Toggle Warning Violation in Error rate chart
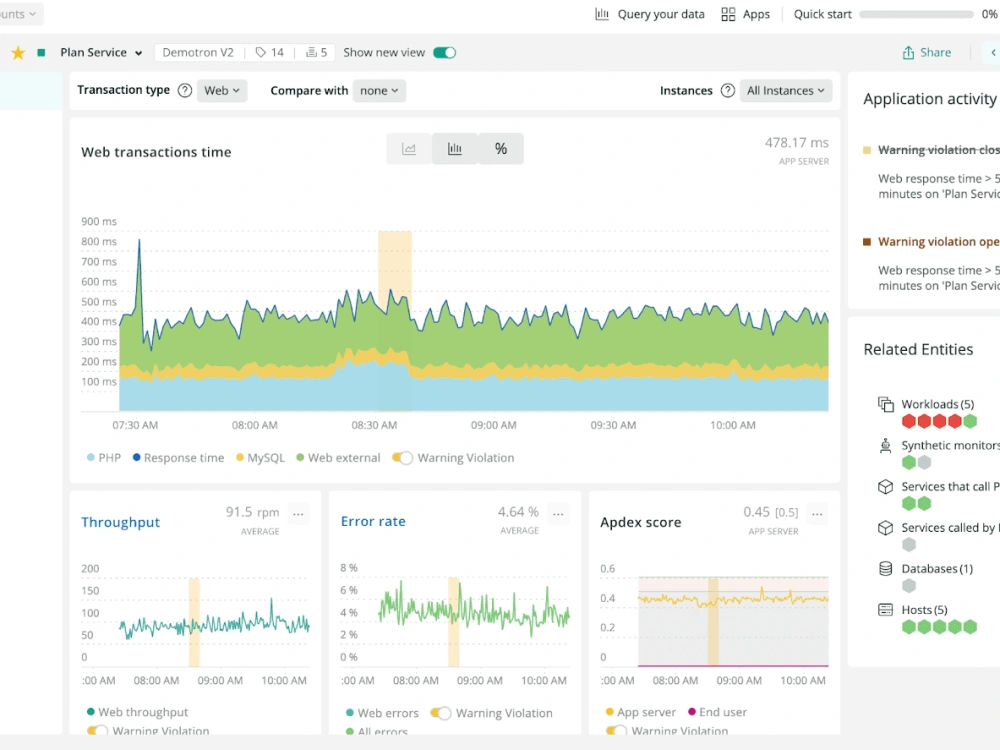 pyautogui.click(x=441, y=713)
